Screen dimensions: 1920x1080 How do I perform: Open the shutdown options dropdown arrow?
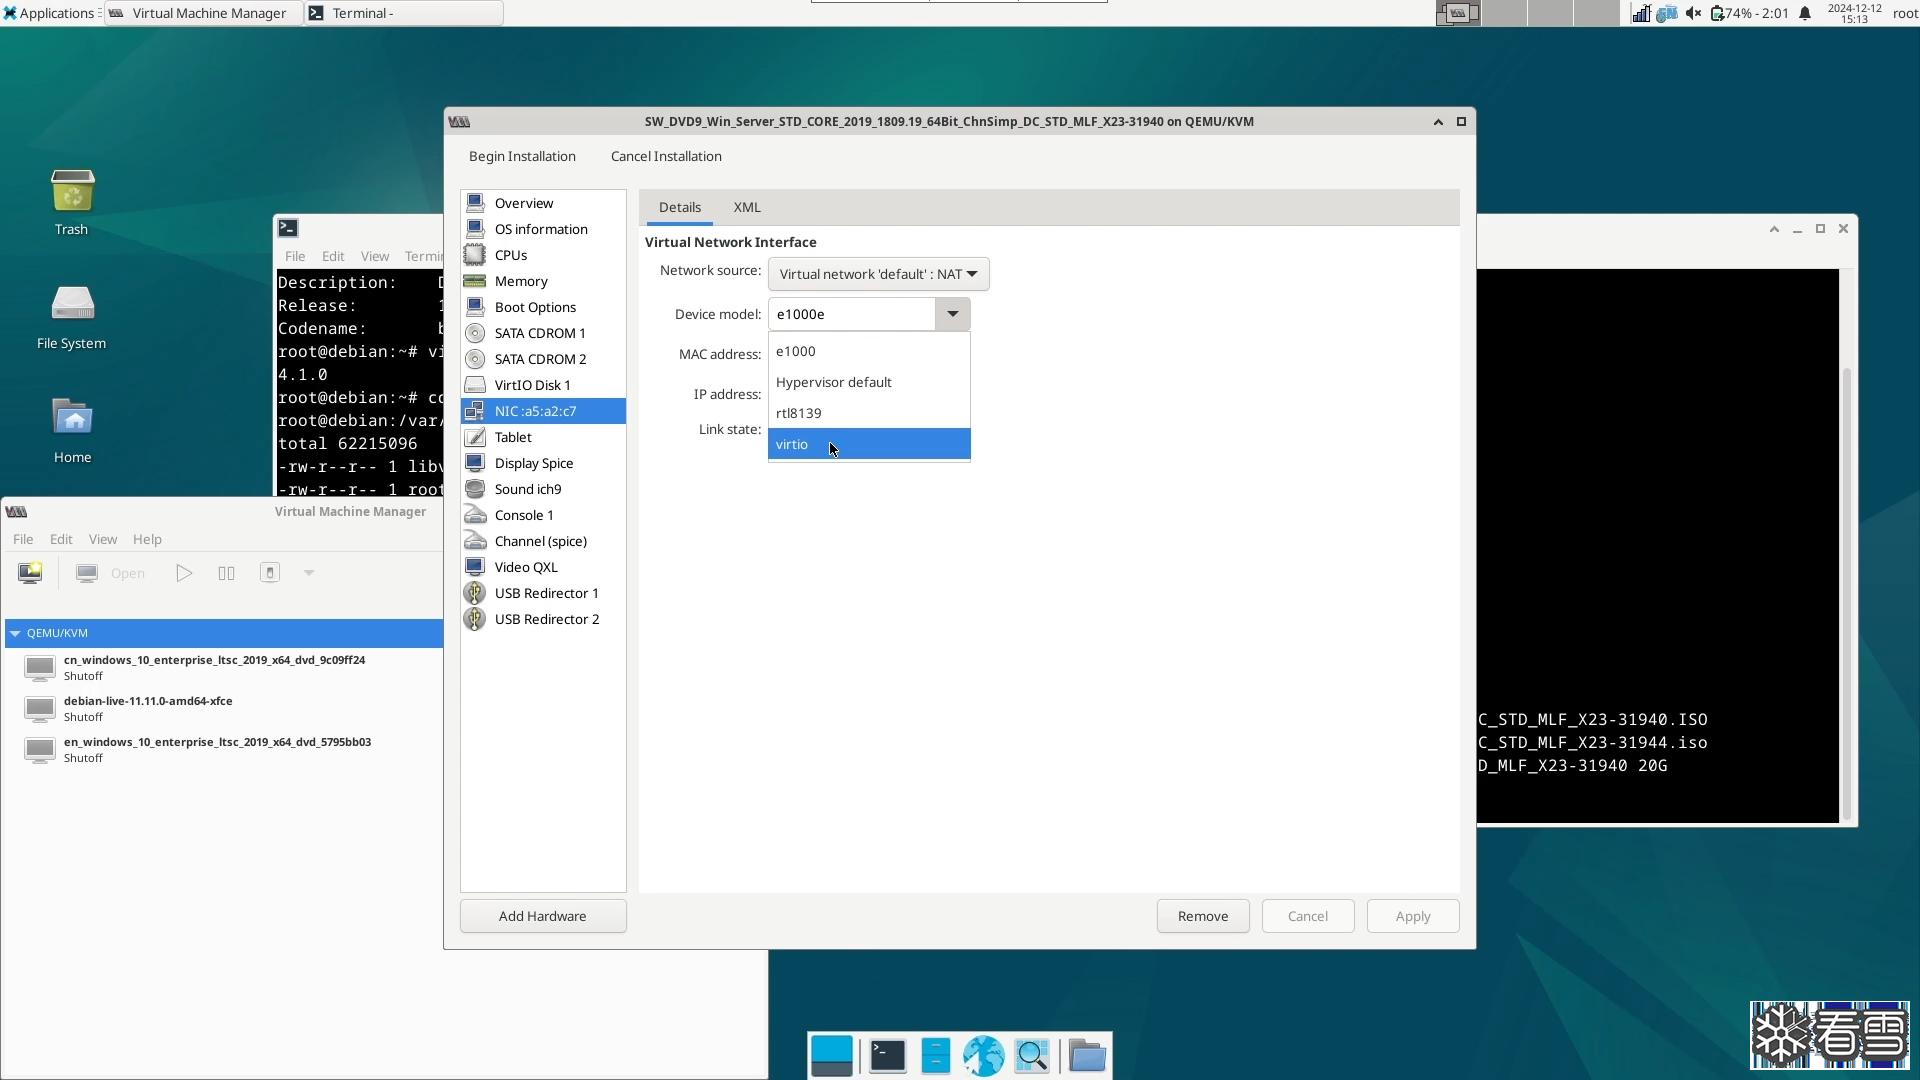point(309,573)
